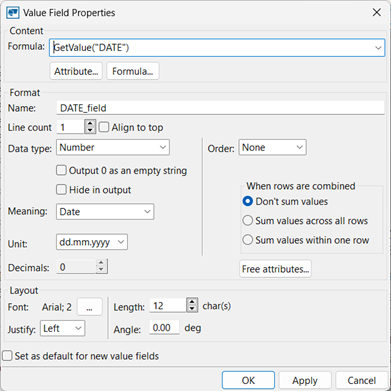Expand the Unit dd.mm.yyyy dropdown
391x392 pixels.
pos(92,242)
